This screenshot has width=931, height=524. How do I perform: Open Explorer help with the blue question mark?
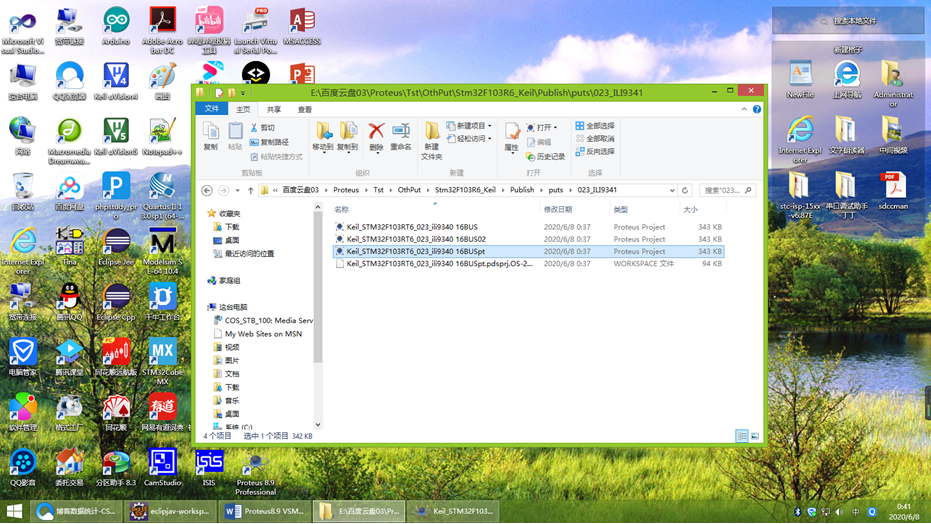coord(756,109)
